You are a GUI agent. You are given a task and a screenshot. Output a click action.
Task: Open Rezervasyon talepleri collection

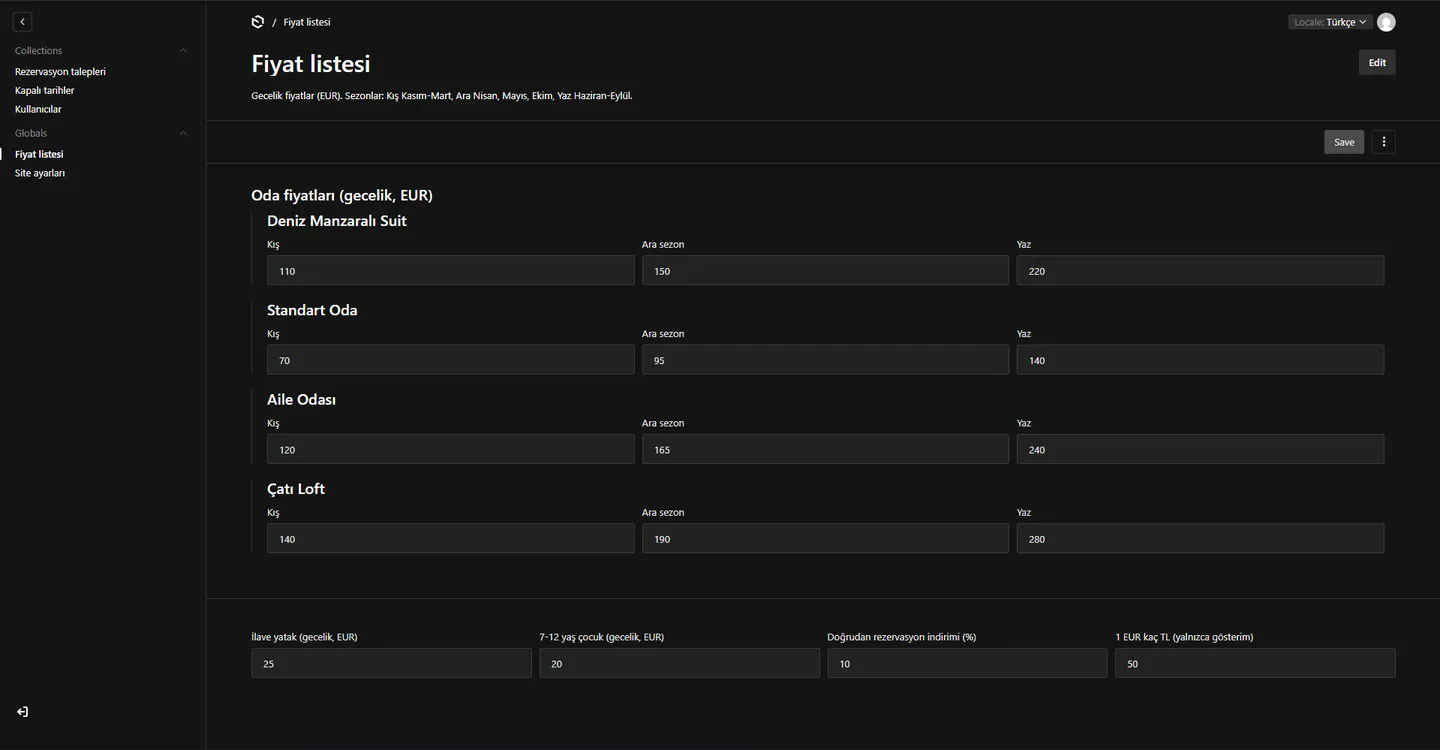click(x=60, y=72)
